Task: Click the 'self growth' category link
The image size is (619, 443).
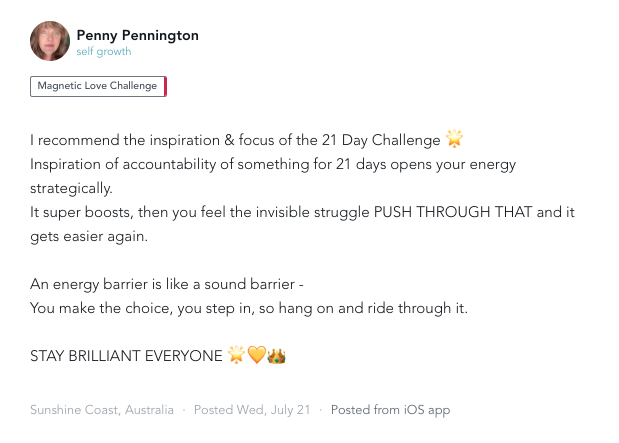Action: (103, 52)
